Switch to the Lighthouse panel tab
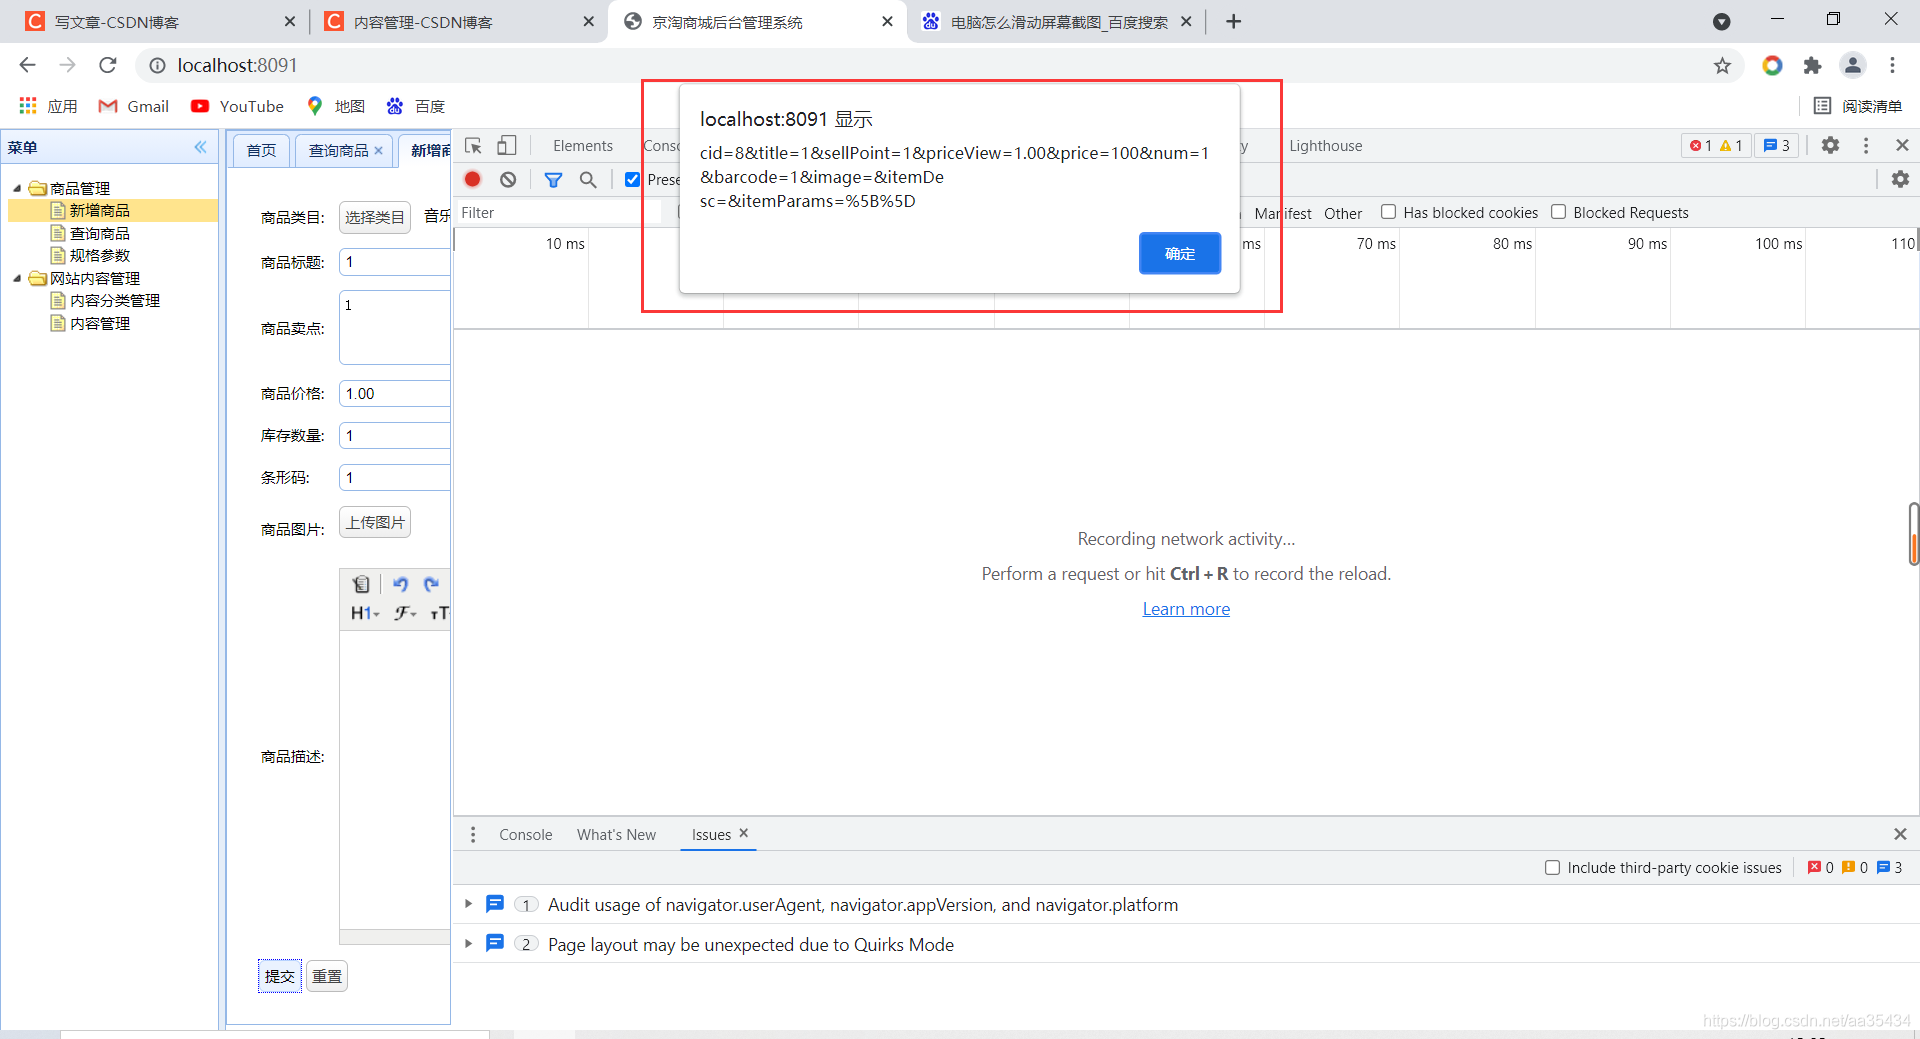The height and width of the screenshot is (1039, 1920). click(1325, 146)
